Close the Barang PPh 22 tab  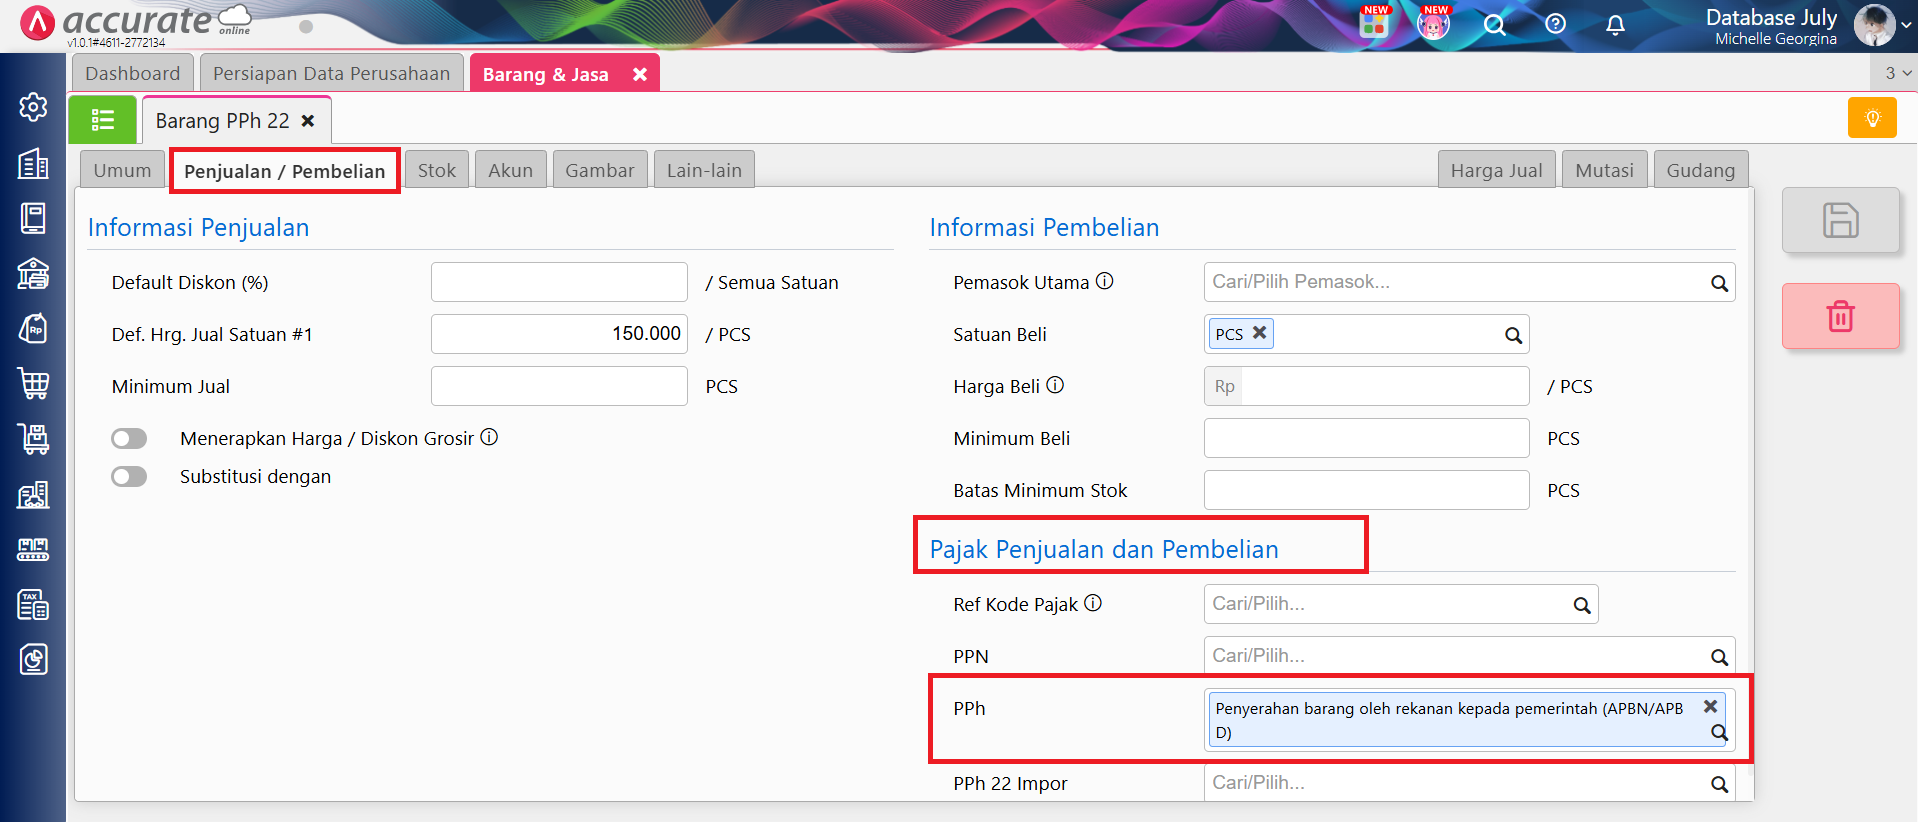click(308, 121)
